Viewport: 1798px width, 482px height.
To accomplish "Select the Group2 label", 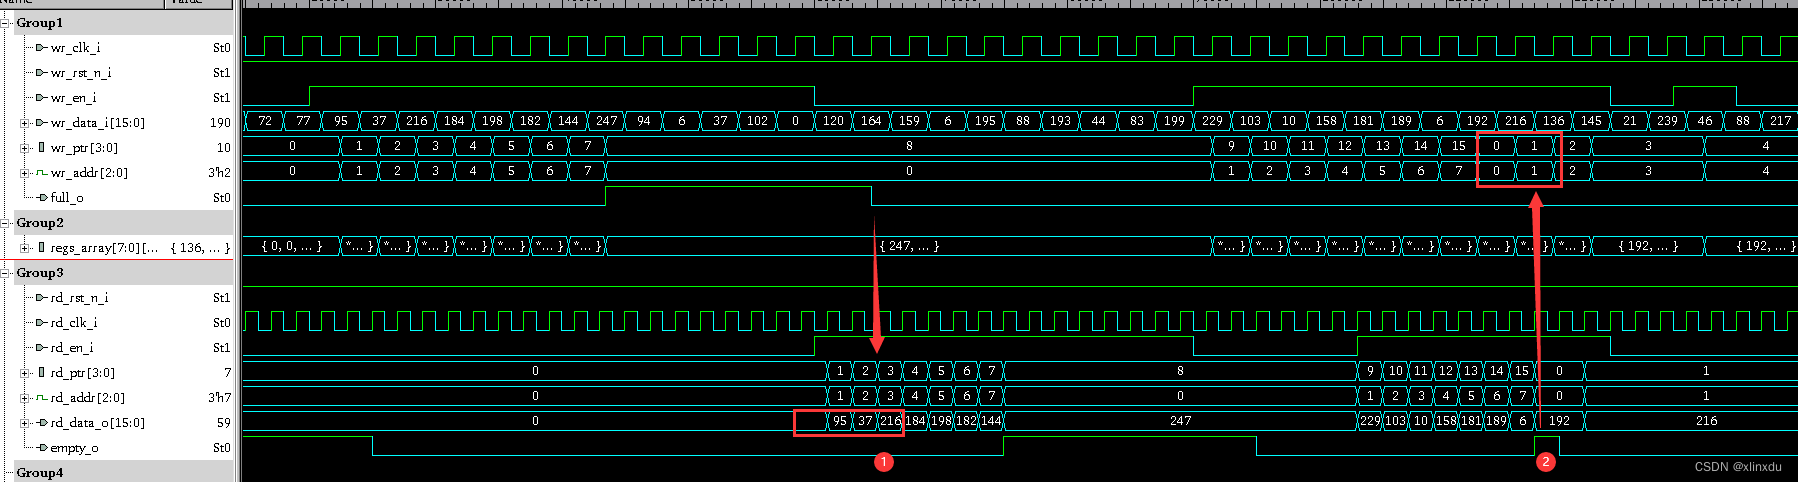I will pos(39,222).
